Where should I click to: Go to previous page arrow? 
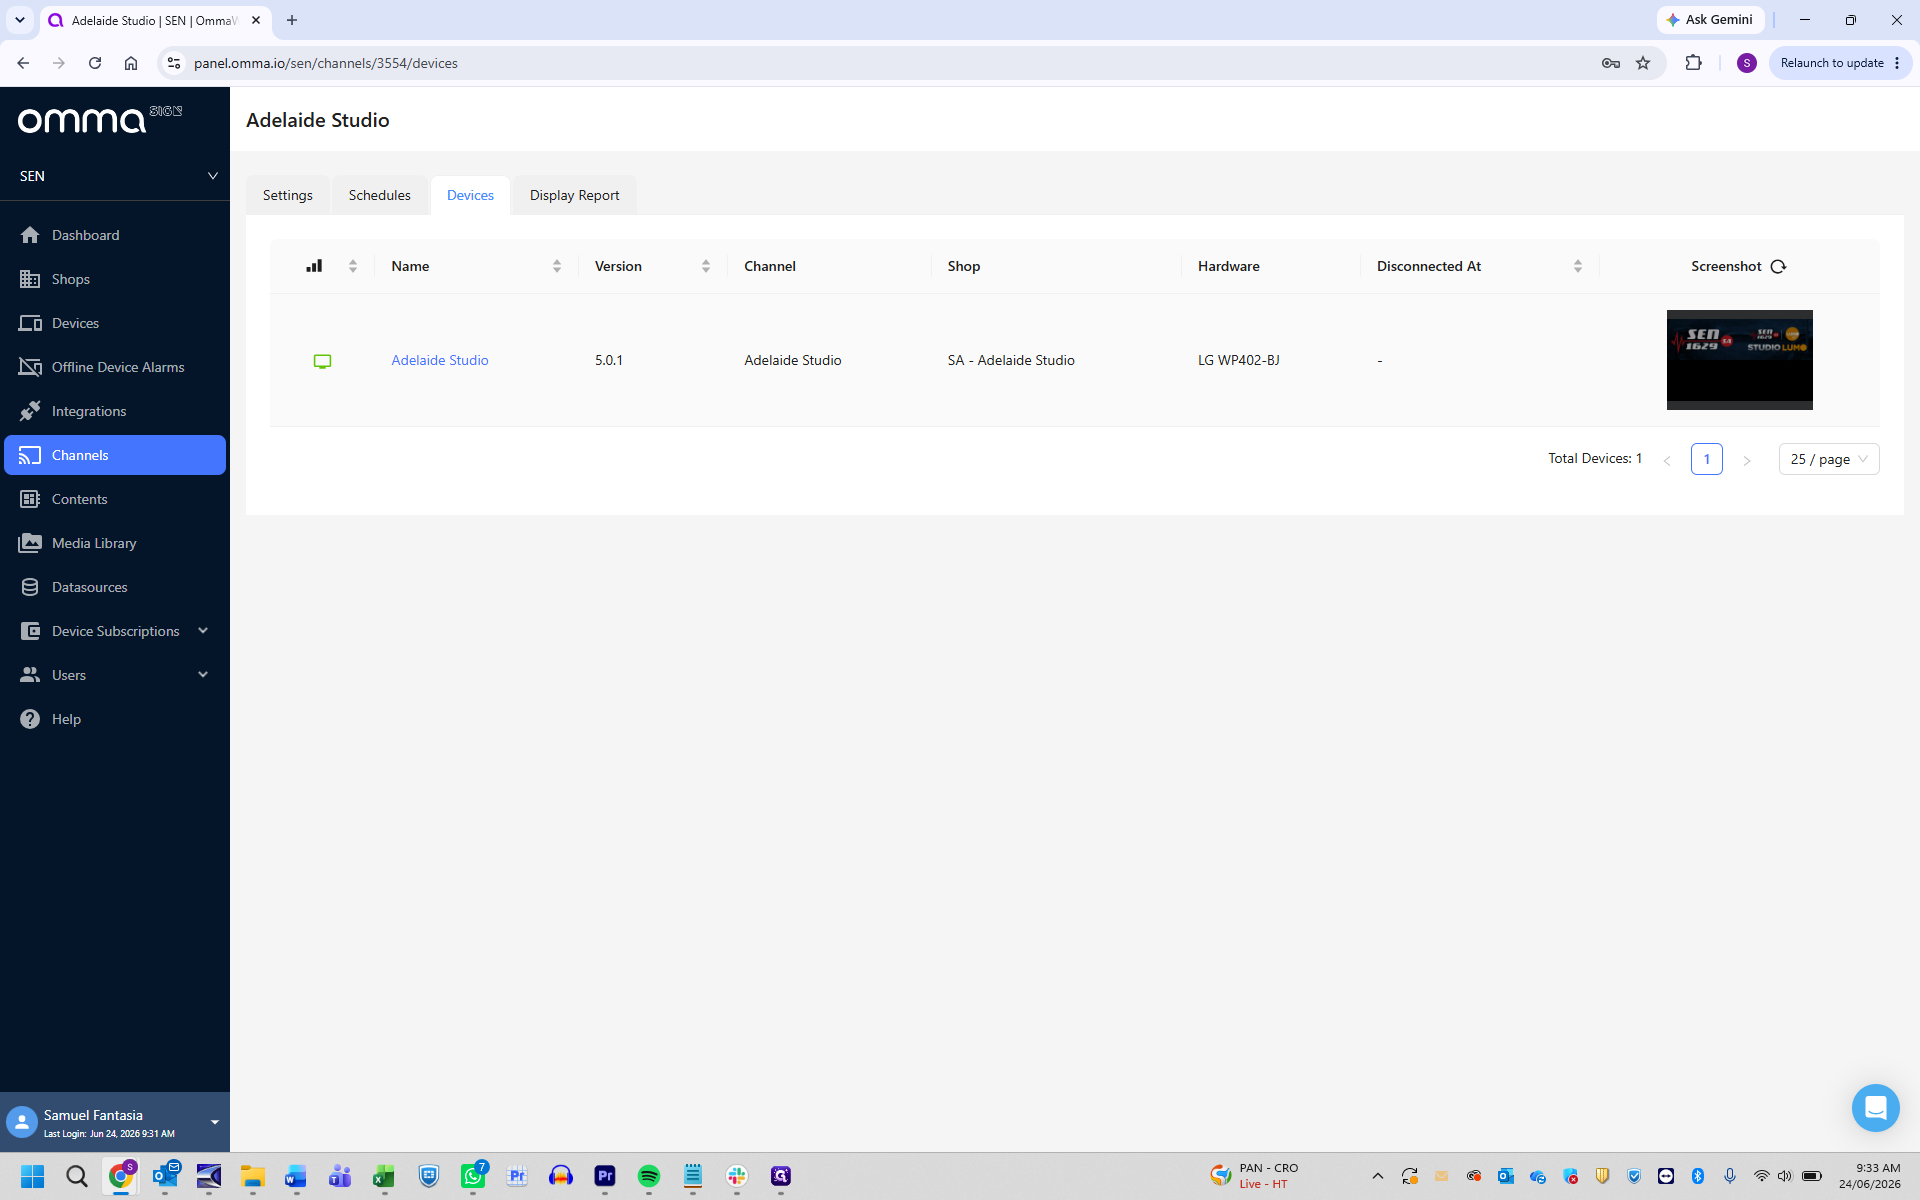coord(1667,460)
